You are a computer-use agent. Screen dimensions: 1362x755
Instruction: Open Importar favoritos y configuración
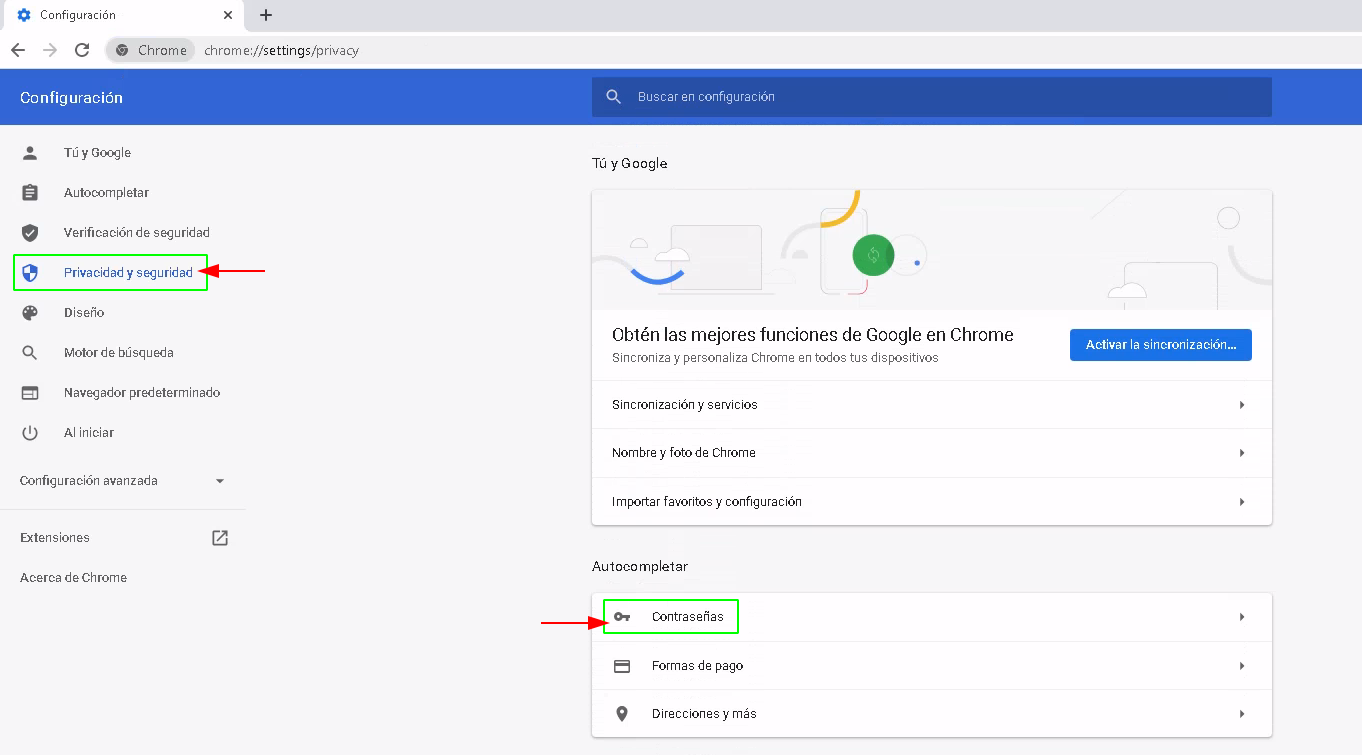(x=932, y=501)
